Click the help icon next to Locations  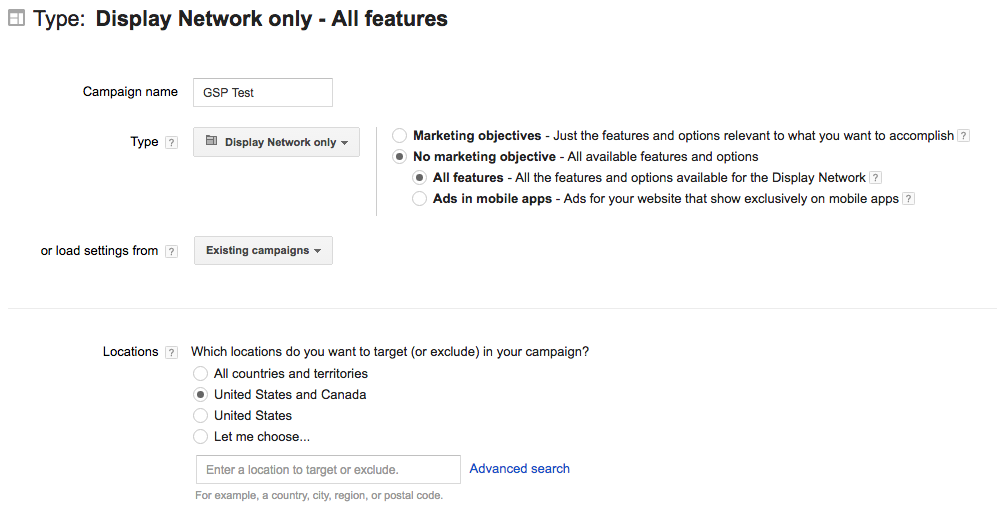pyautogui.click(x=171, y=353)
